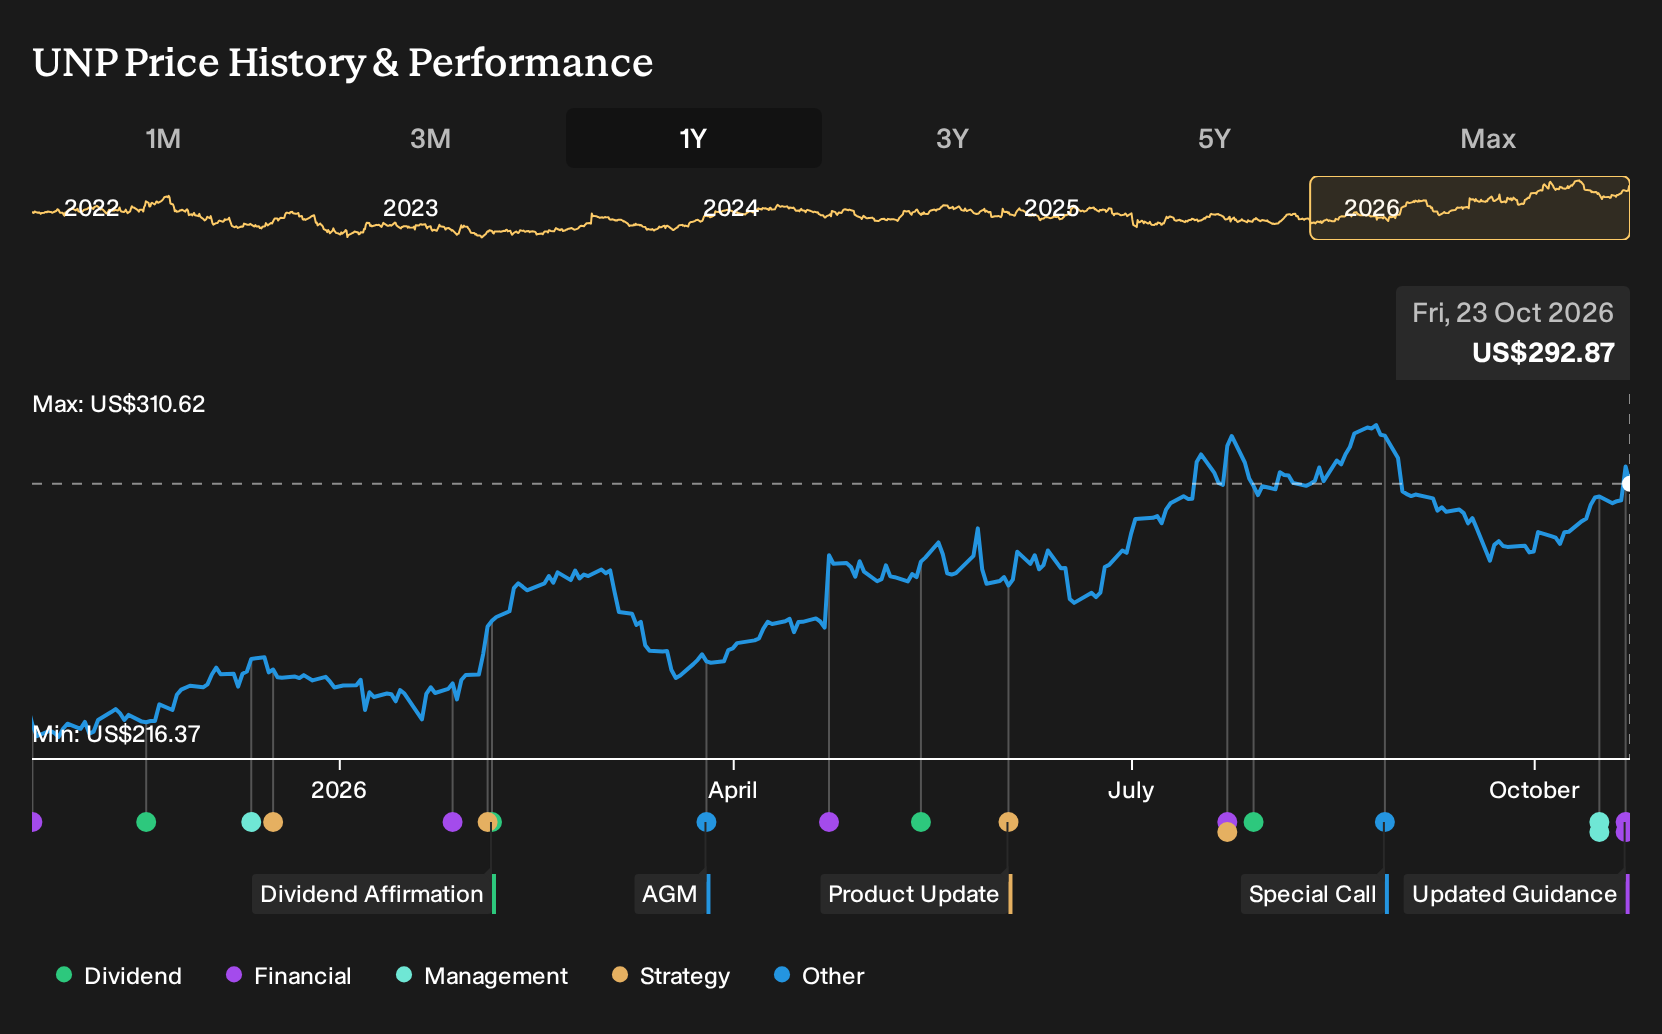The image size is (1662, 1034).
Task: Switch to the 3Y time range
Action: pyautogui.click(x=952, y=138)
